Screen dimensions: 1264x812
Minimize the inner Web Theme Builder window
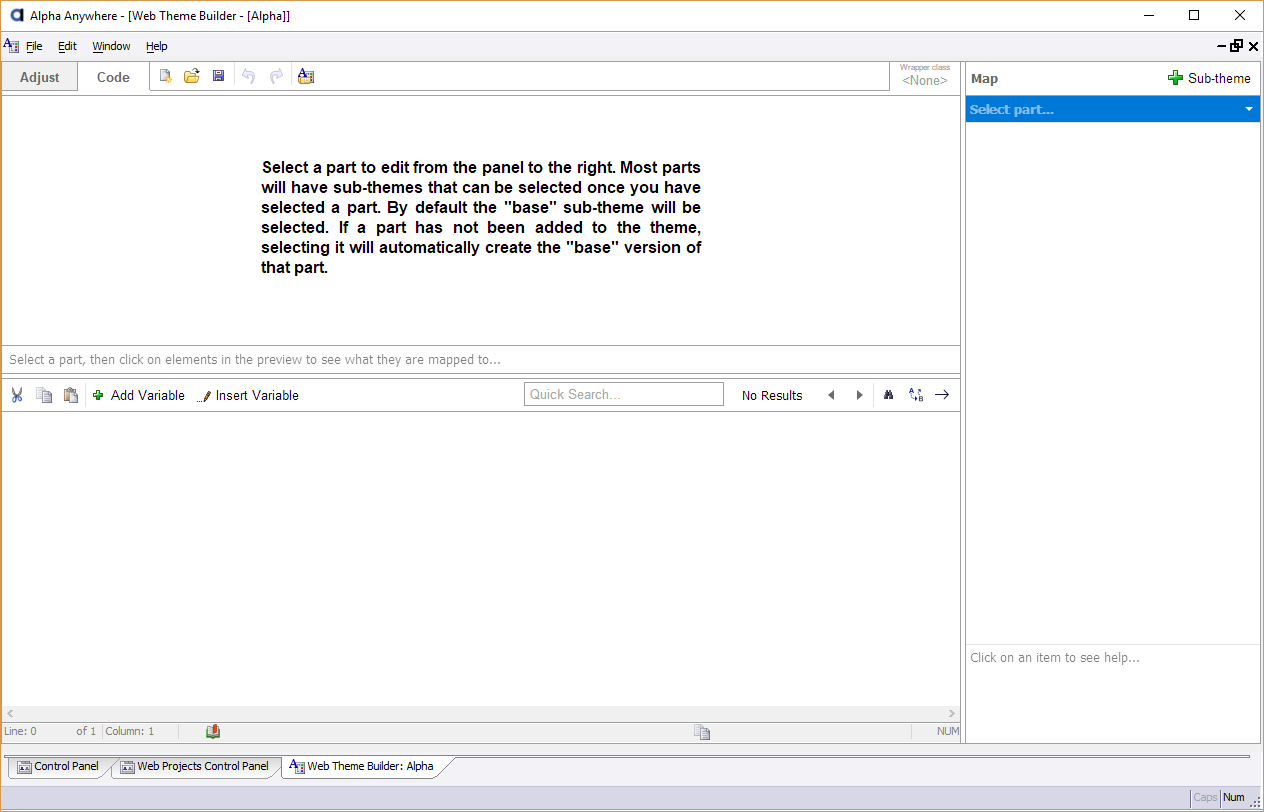(x=1222, y=46)
